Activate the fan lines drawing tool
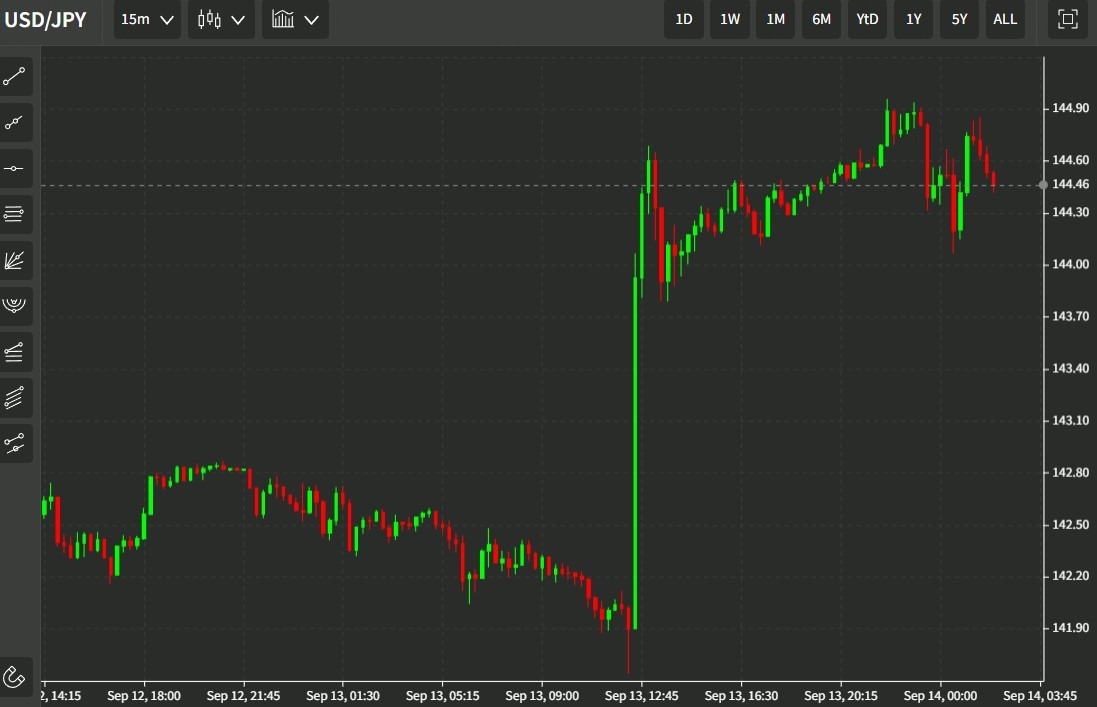Screen dimensions: 1097x707 coord(15,260)
